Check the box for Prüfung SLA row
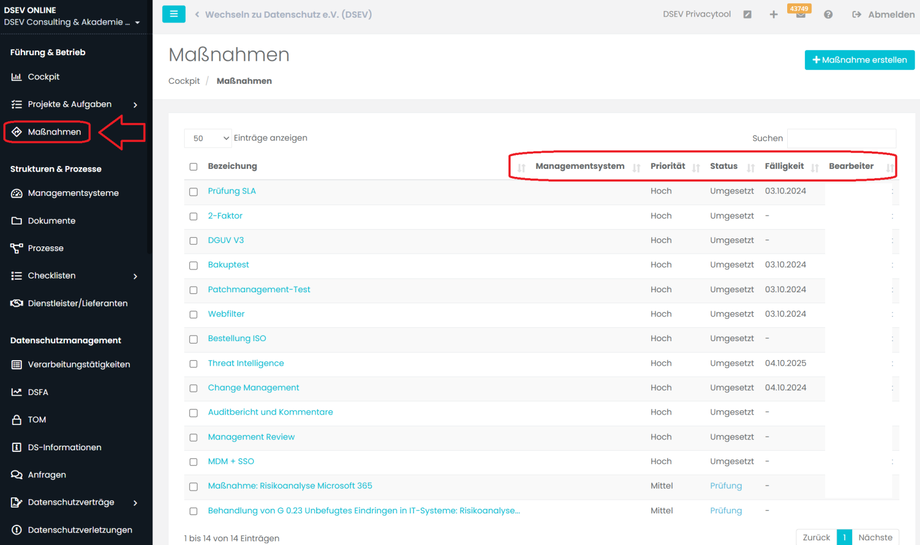This screenshot has height=545, width=920. click(194, 192)
